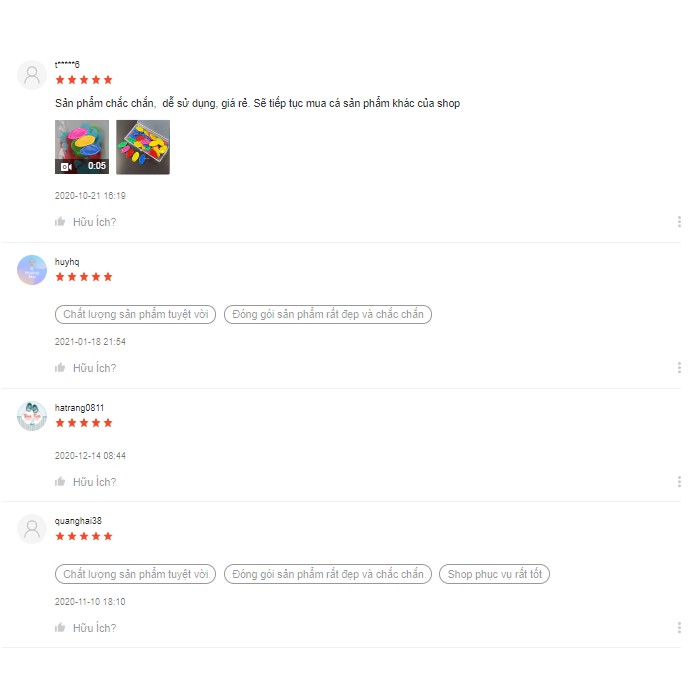Viewport: 700px width, 700px height.
Task: Play the 0:05 review video thumbnail
Action: [x=82, y=147]
